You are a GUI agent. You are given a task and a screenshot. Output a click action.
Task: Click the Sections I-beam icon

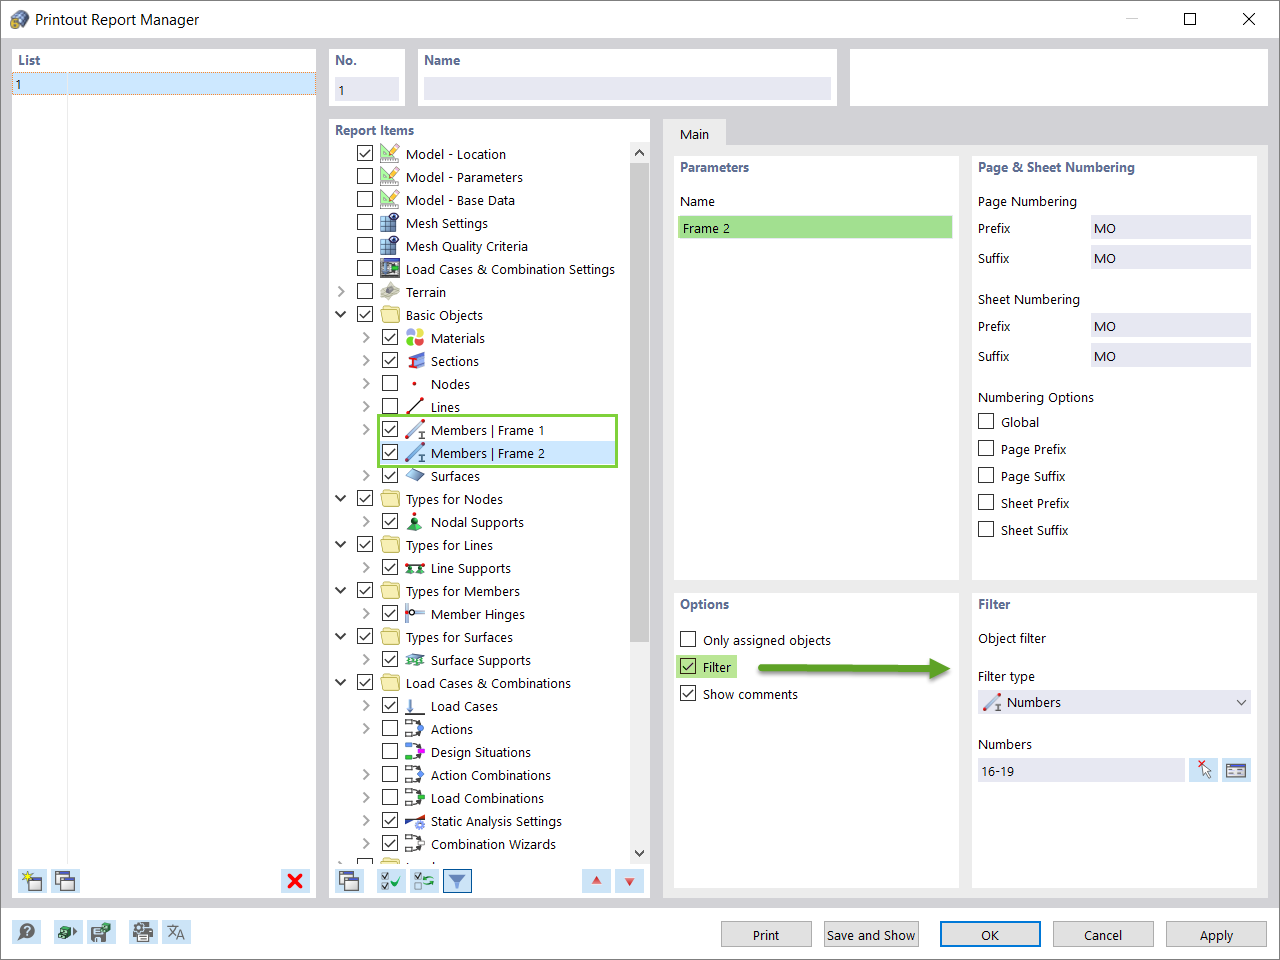click(415, 361)
